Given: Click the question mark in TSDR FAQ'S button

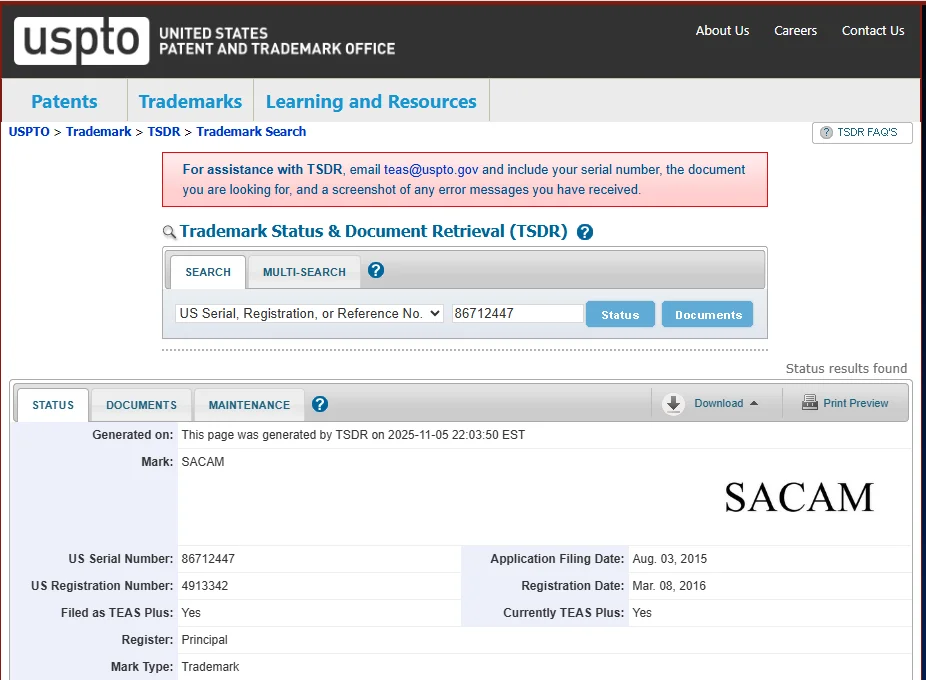Looking at the screenshot, I should [x=826, y=132].
